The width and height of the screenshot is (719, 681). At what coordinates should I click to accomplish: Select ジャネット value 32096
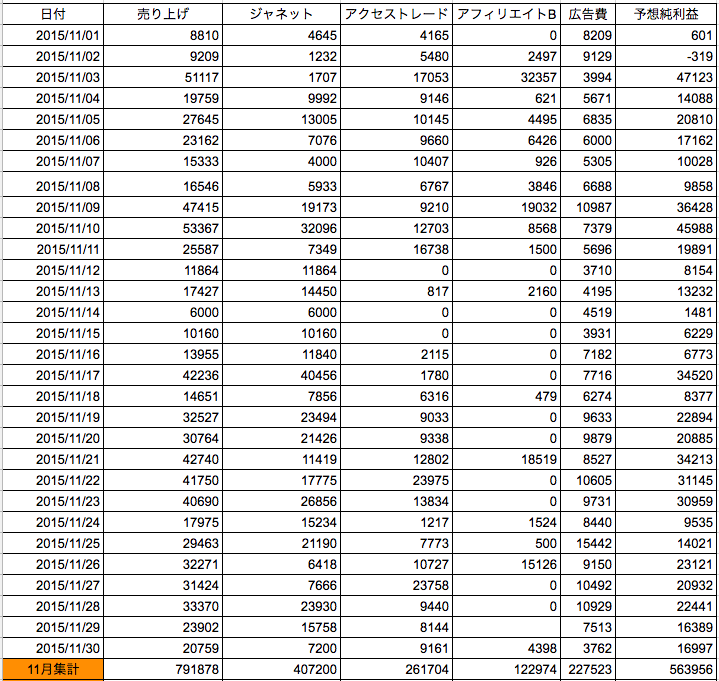(x=282, y=229)
